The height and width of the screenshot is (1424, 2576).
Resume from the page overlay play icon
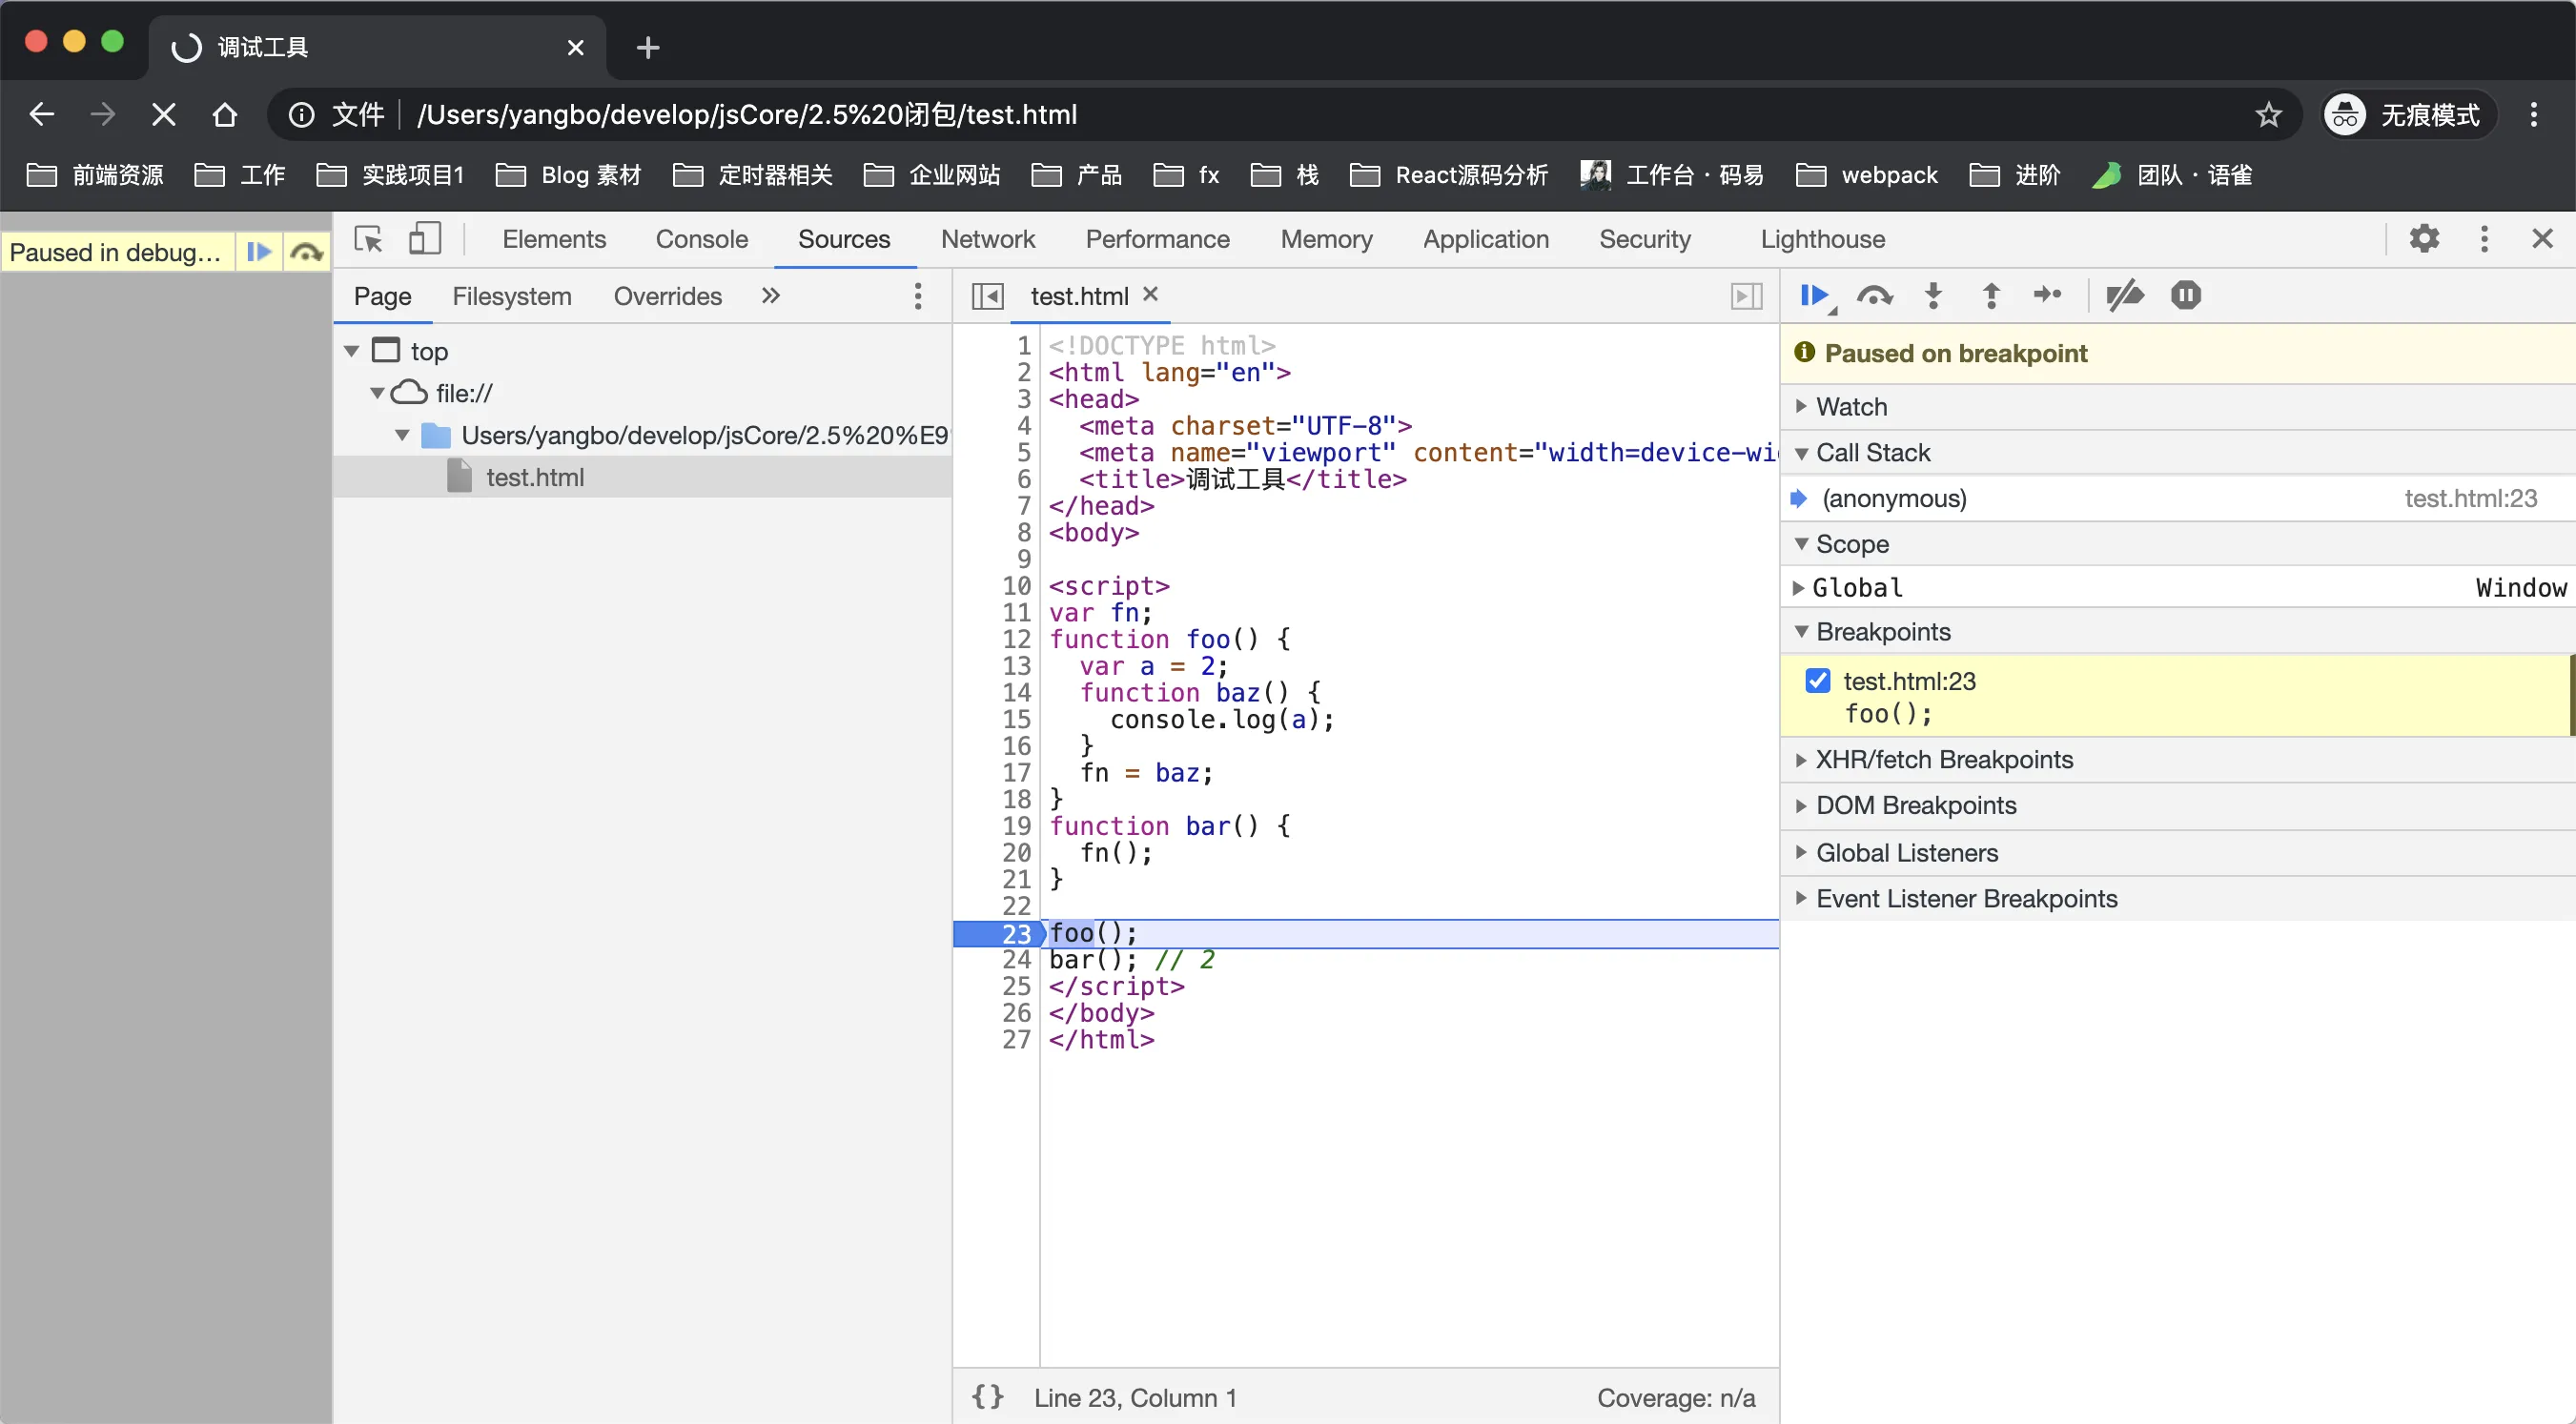pos(259,252)
